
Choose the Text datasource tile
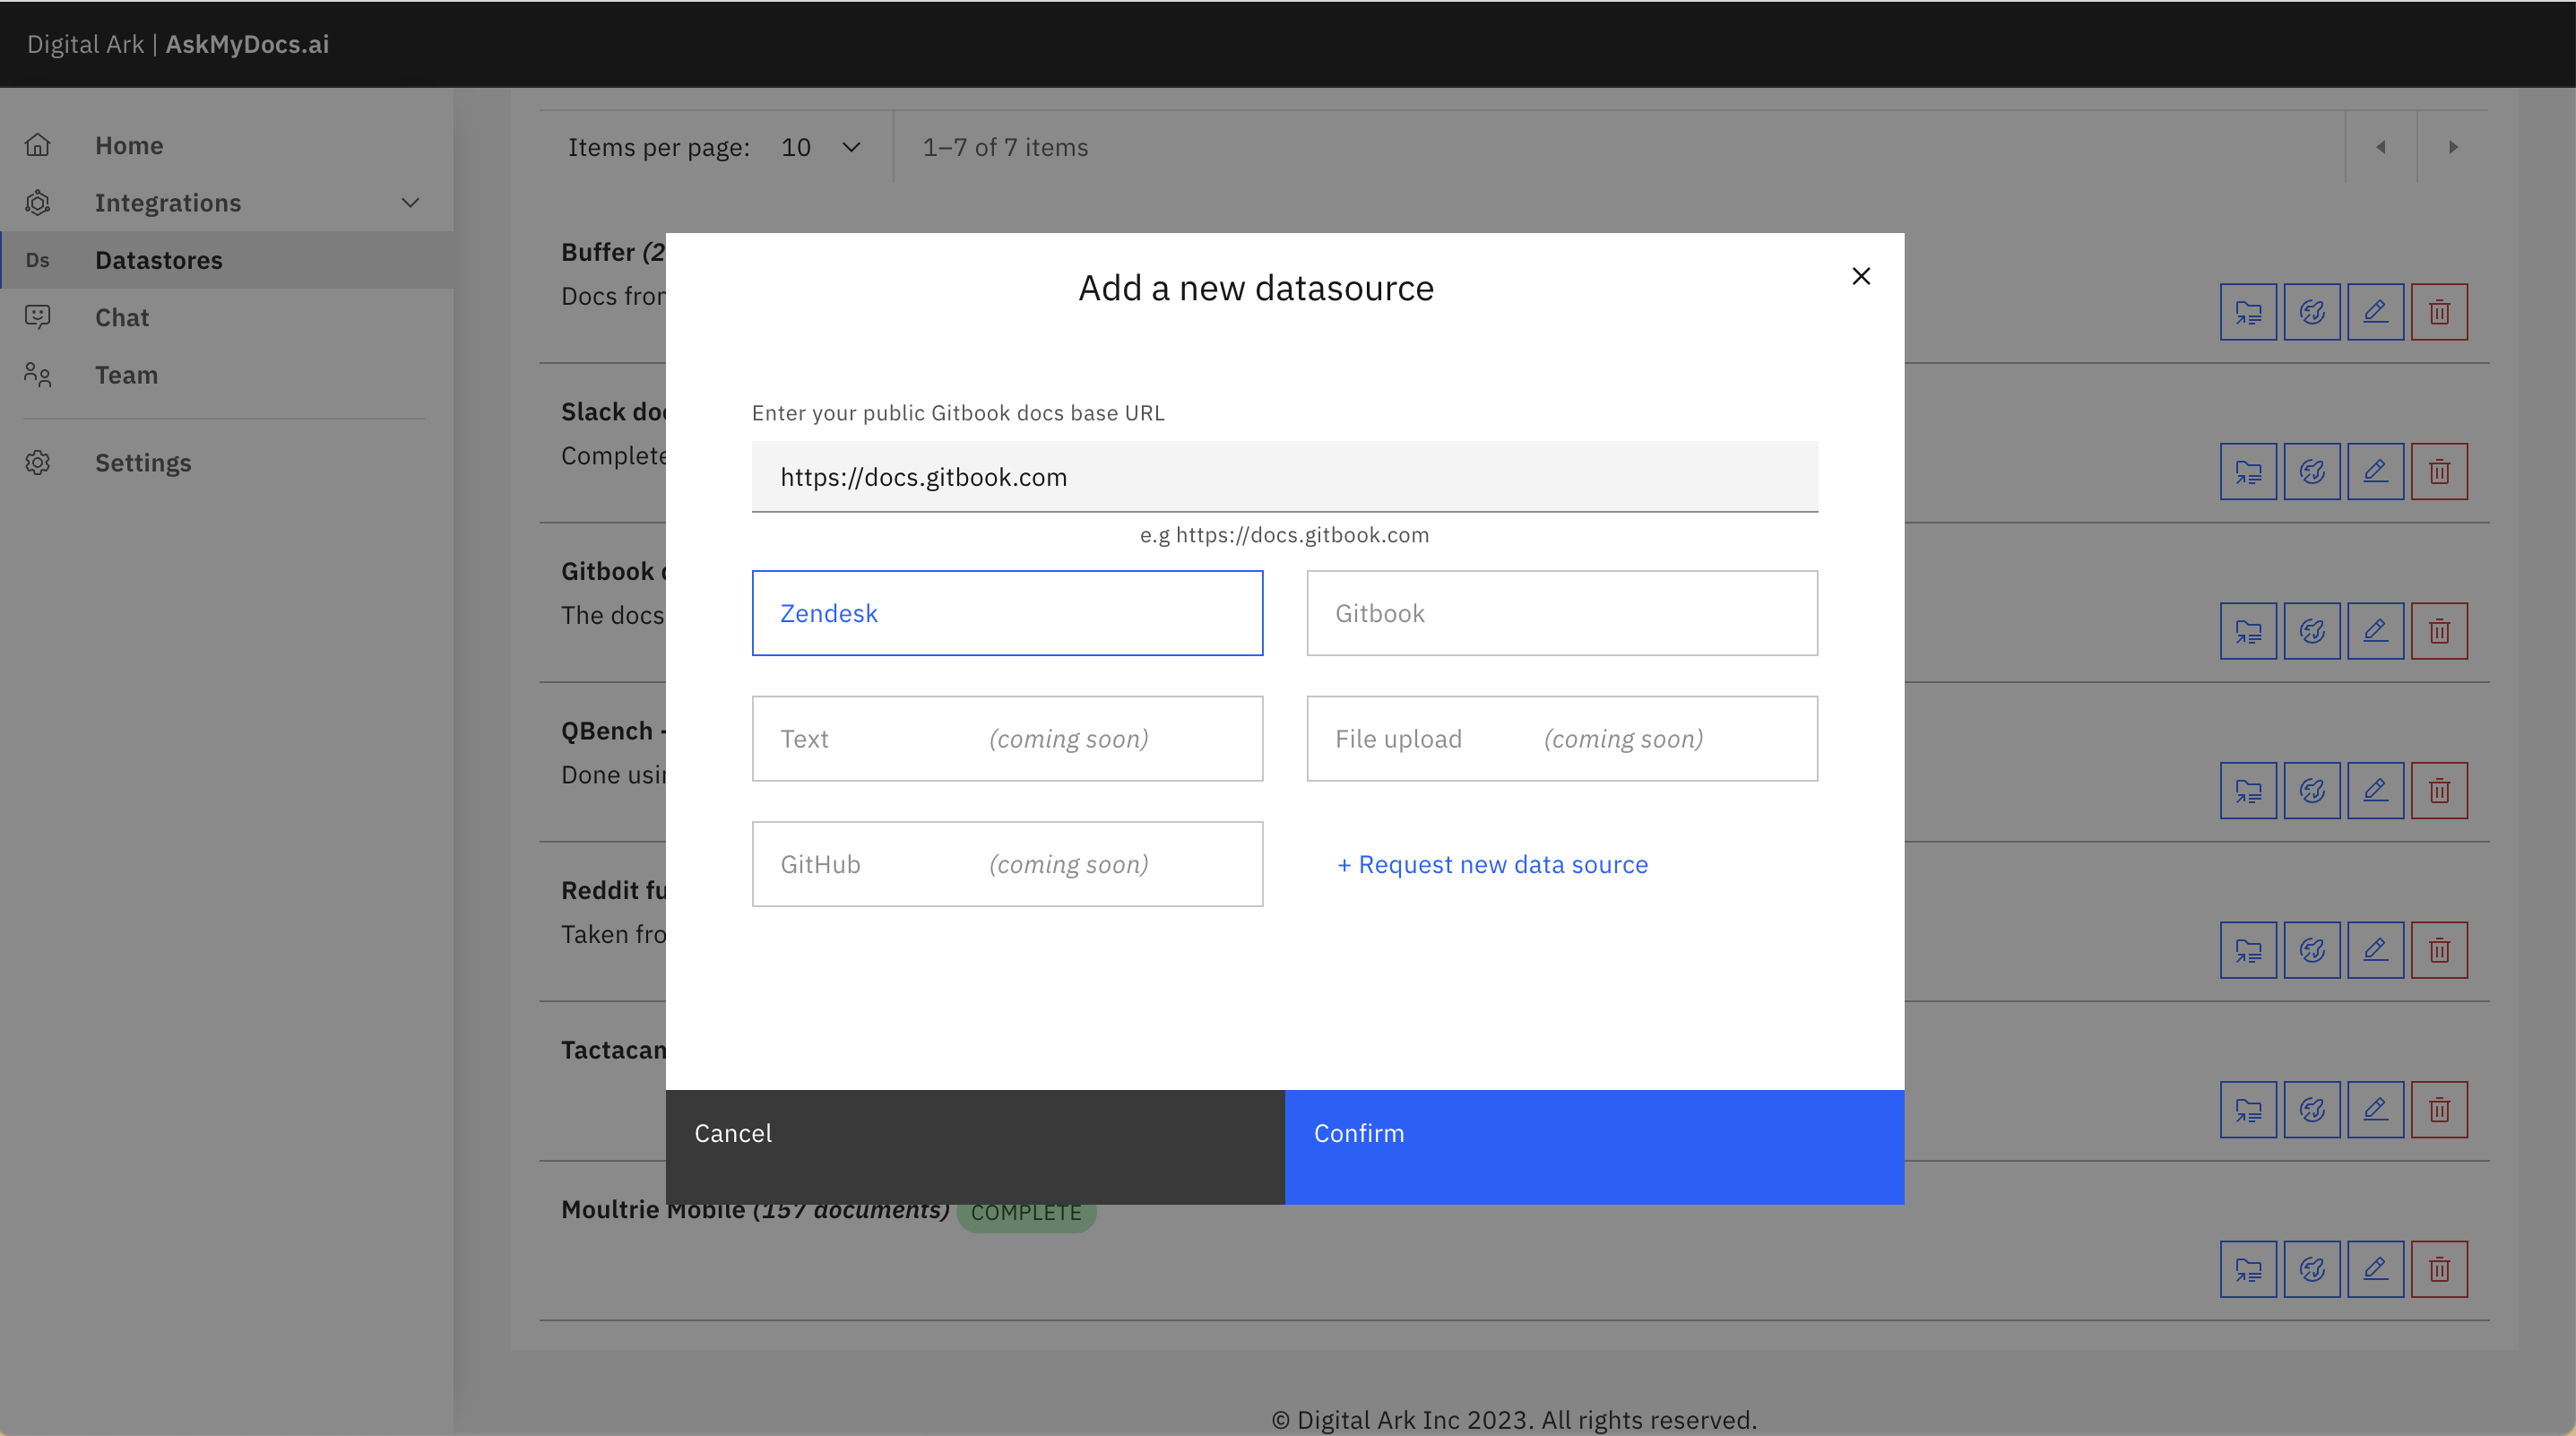(1007, 739)
